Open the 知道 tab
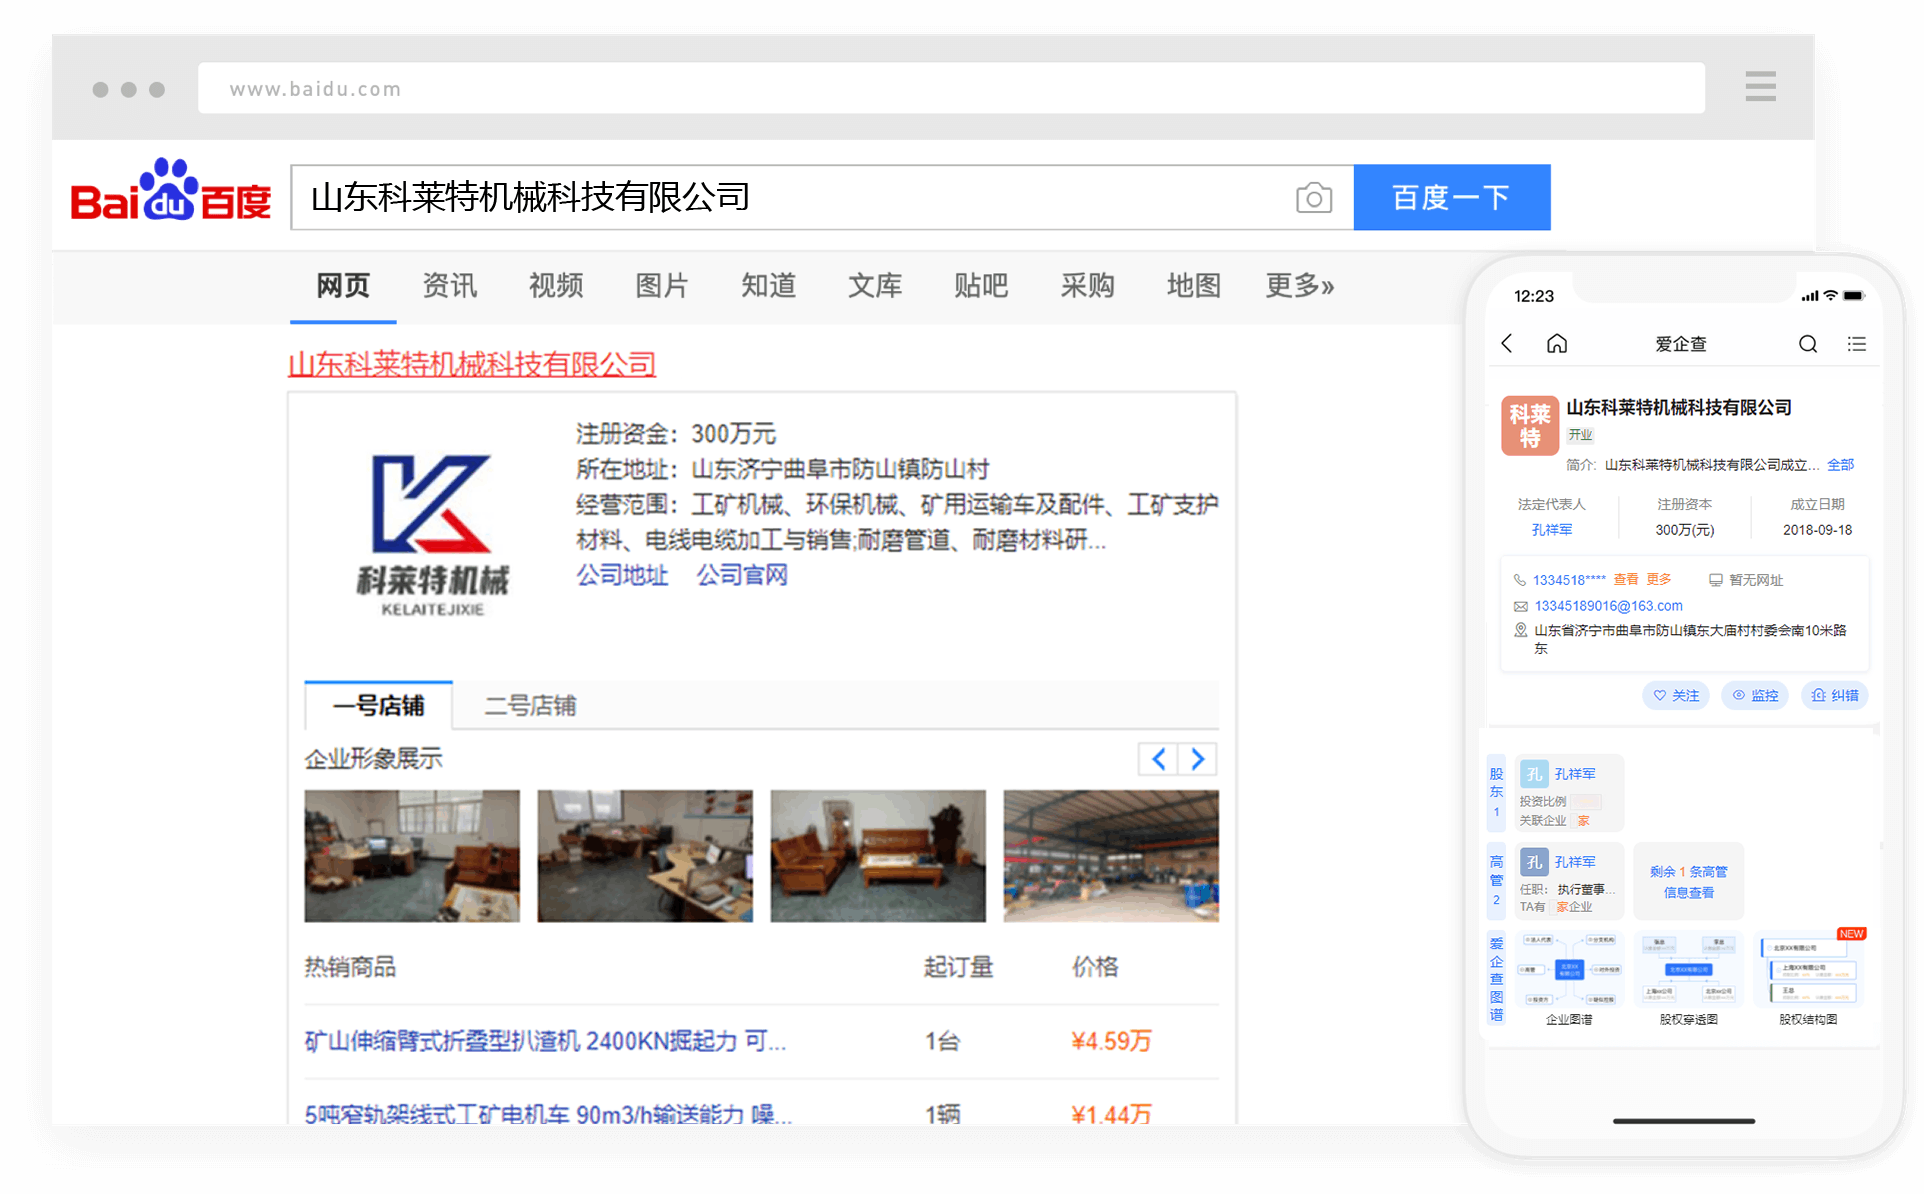The image size is (1924, 1194). (x=769, y=286)
